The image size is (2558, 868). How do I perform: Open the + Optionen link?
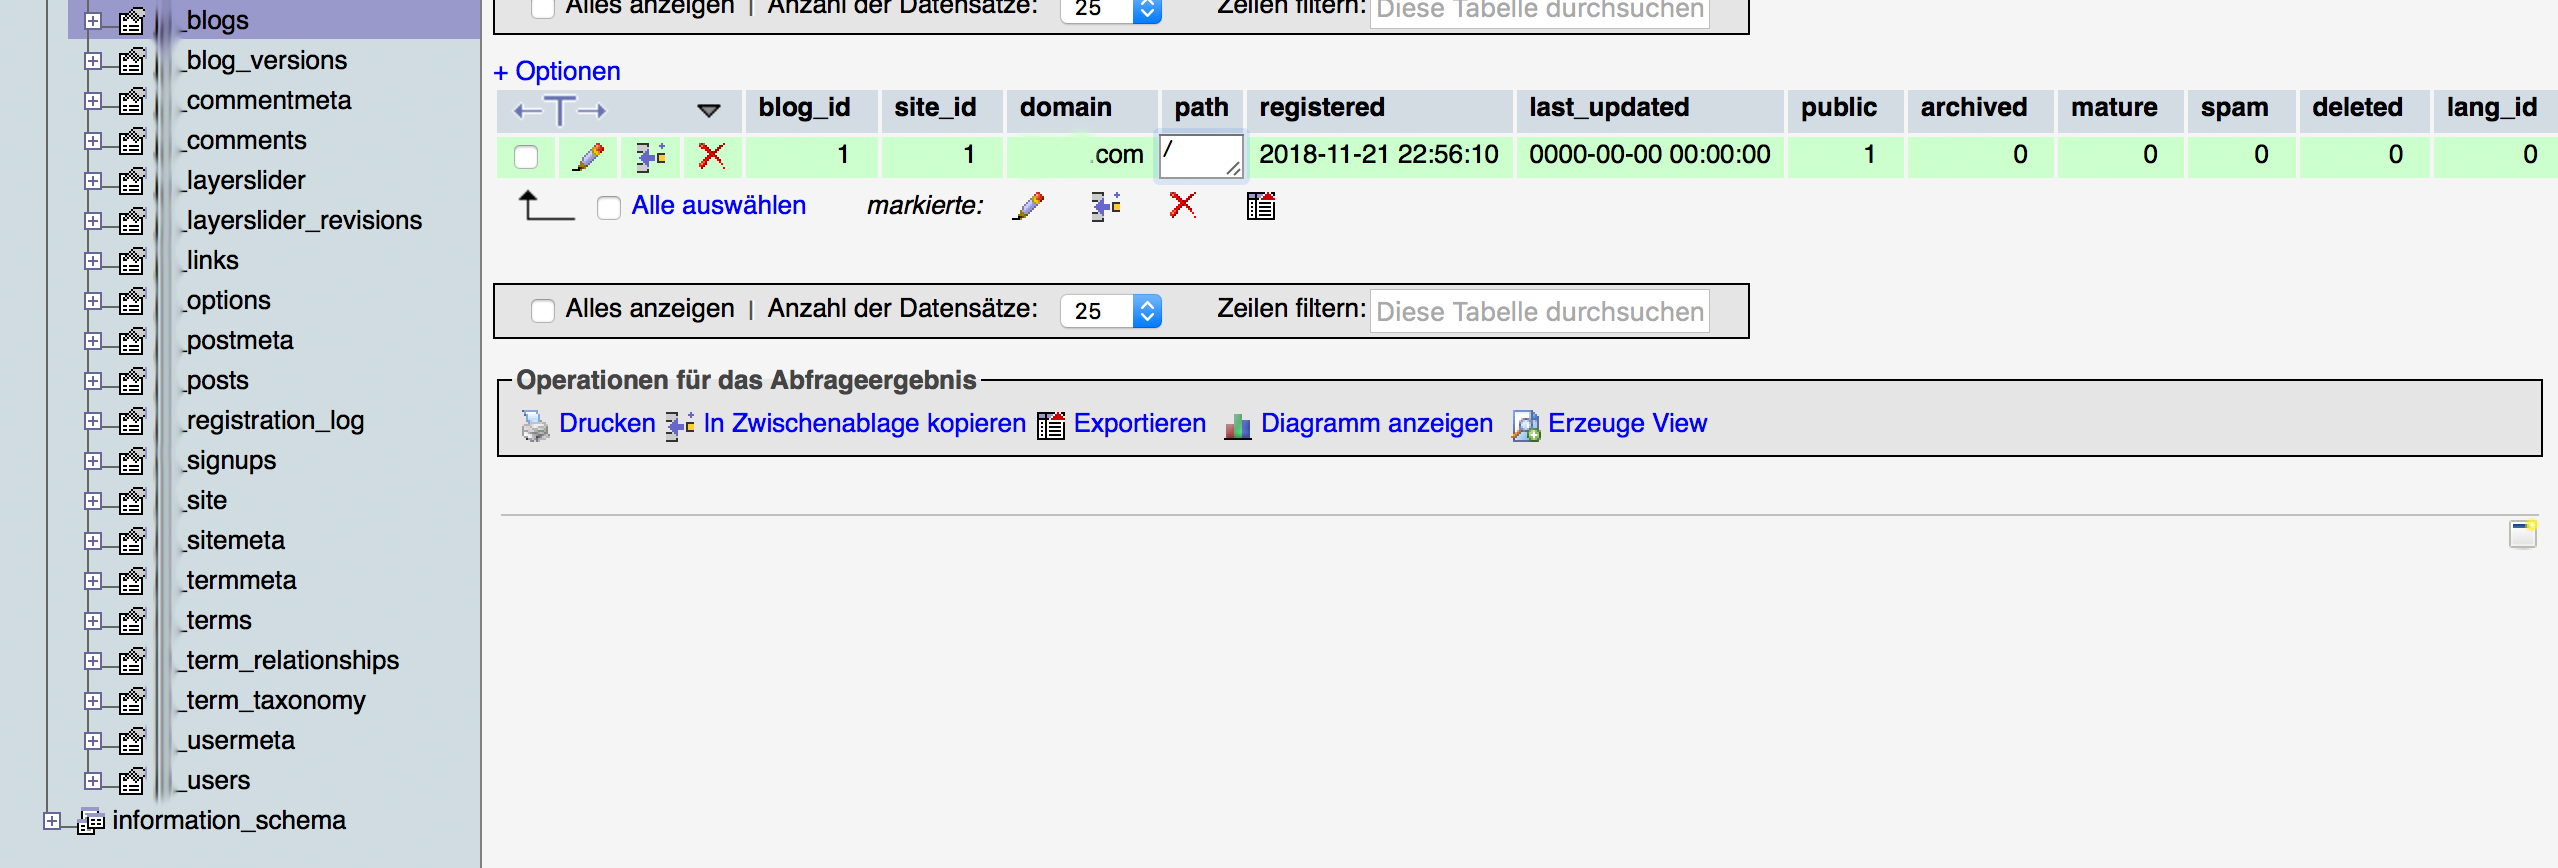click(557, 71)
